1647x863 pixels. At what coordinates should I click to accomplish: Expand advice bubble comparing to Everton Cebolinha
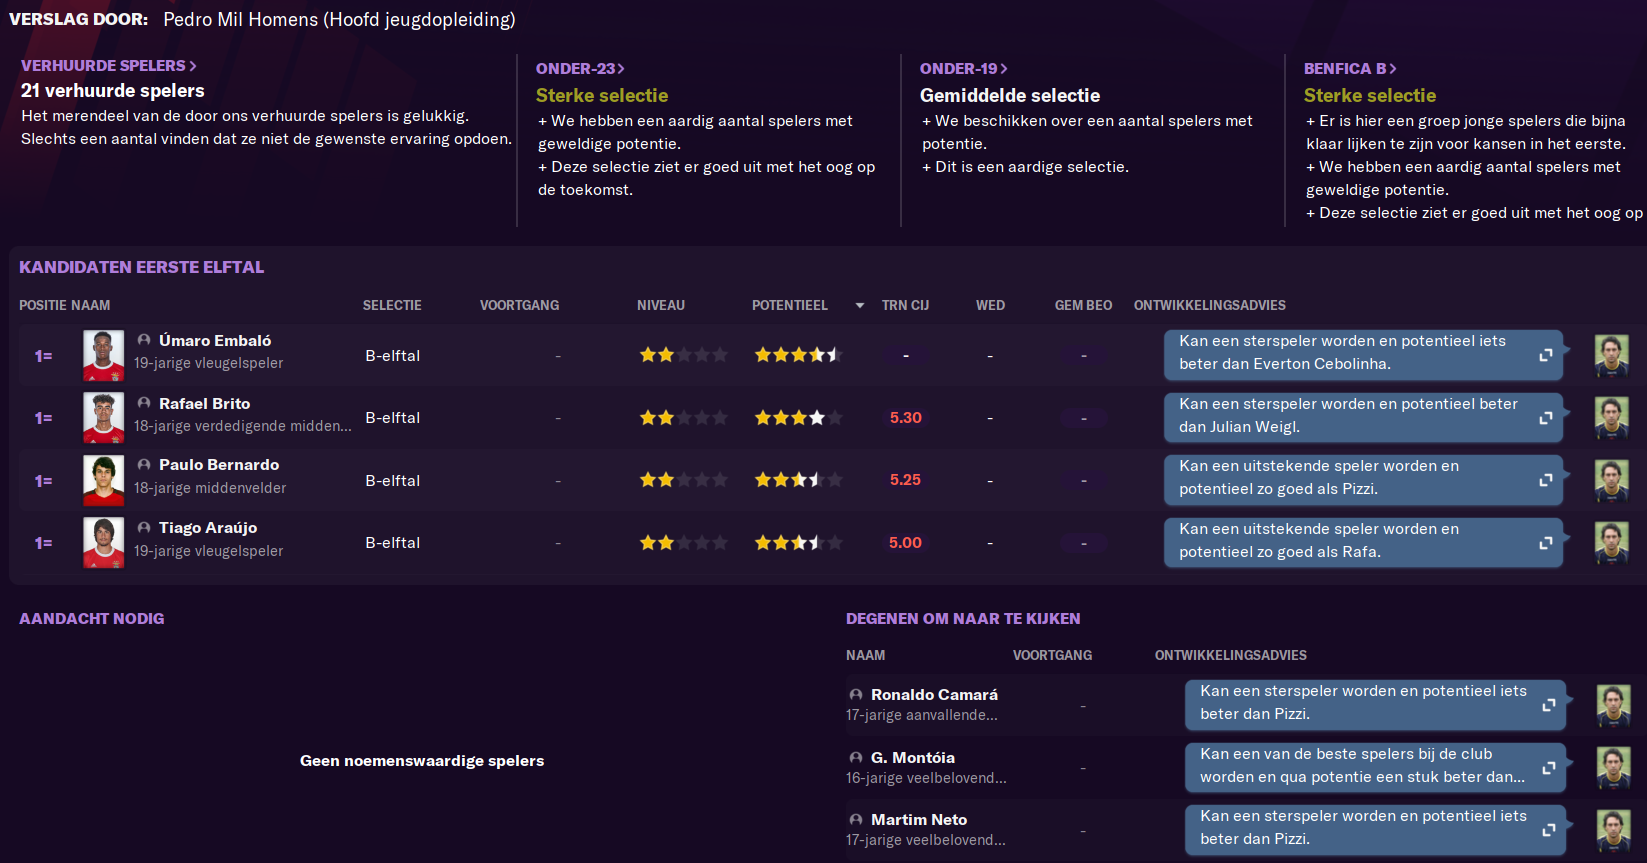pyautogui.click(x=1545, y=355)
